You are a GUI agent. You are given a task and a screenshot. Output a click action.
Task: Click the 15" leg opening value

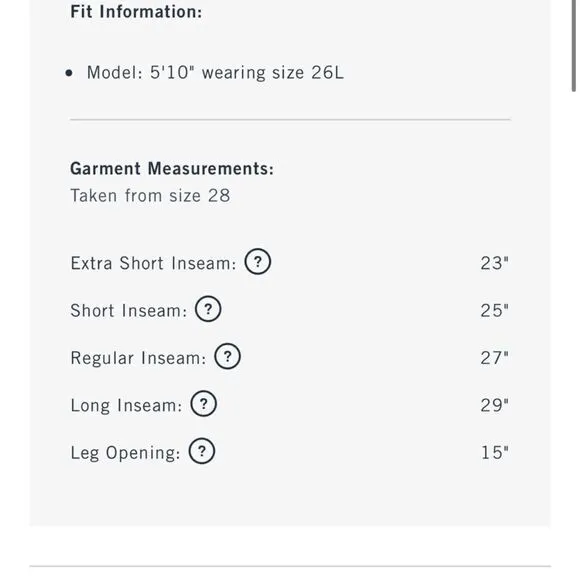pos(495,453)
